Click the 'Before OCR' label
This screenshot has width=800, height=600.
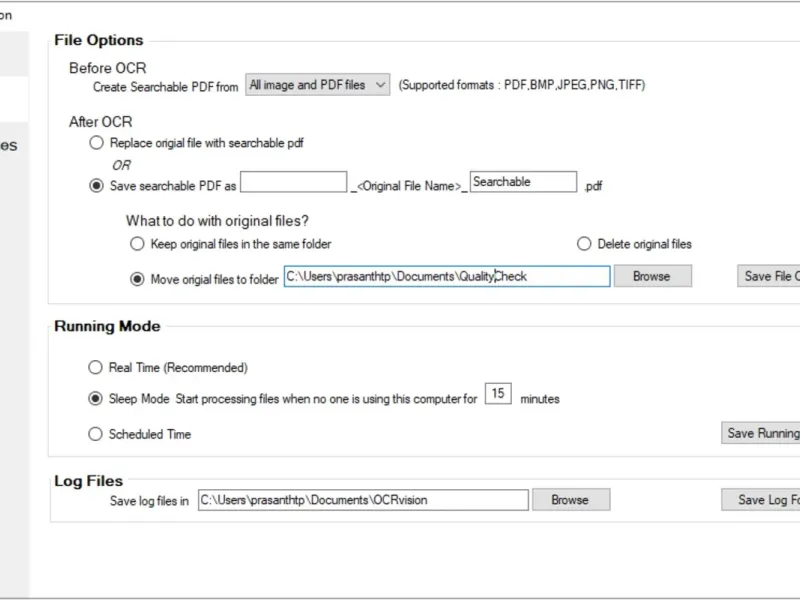pos(108,68)
